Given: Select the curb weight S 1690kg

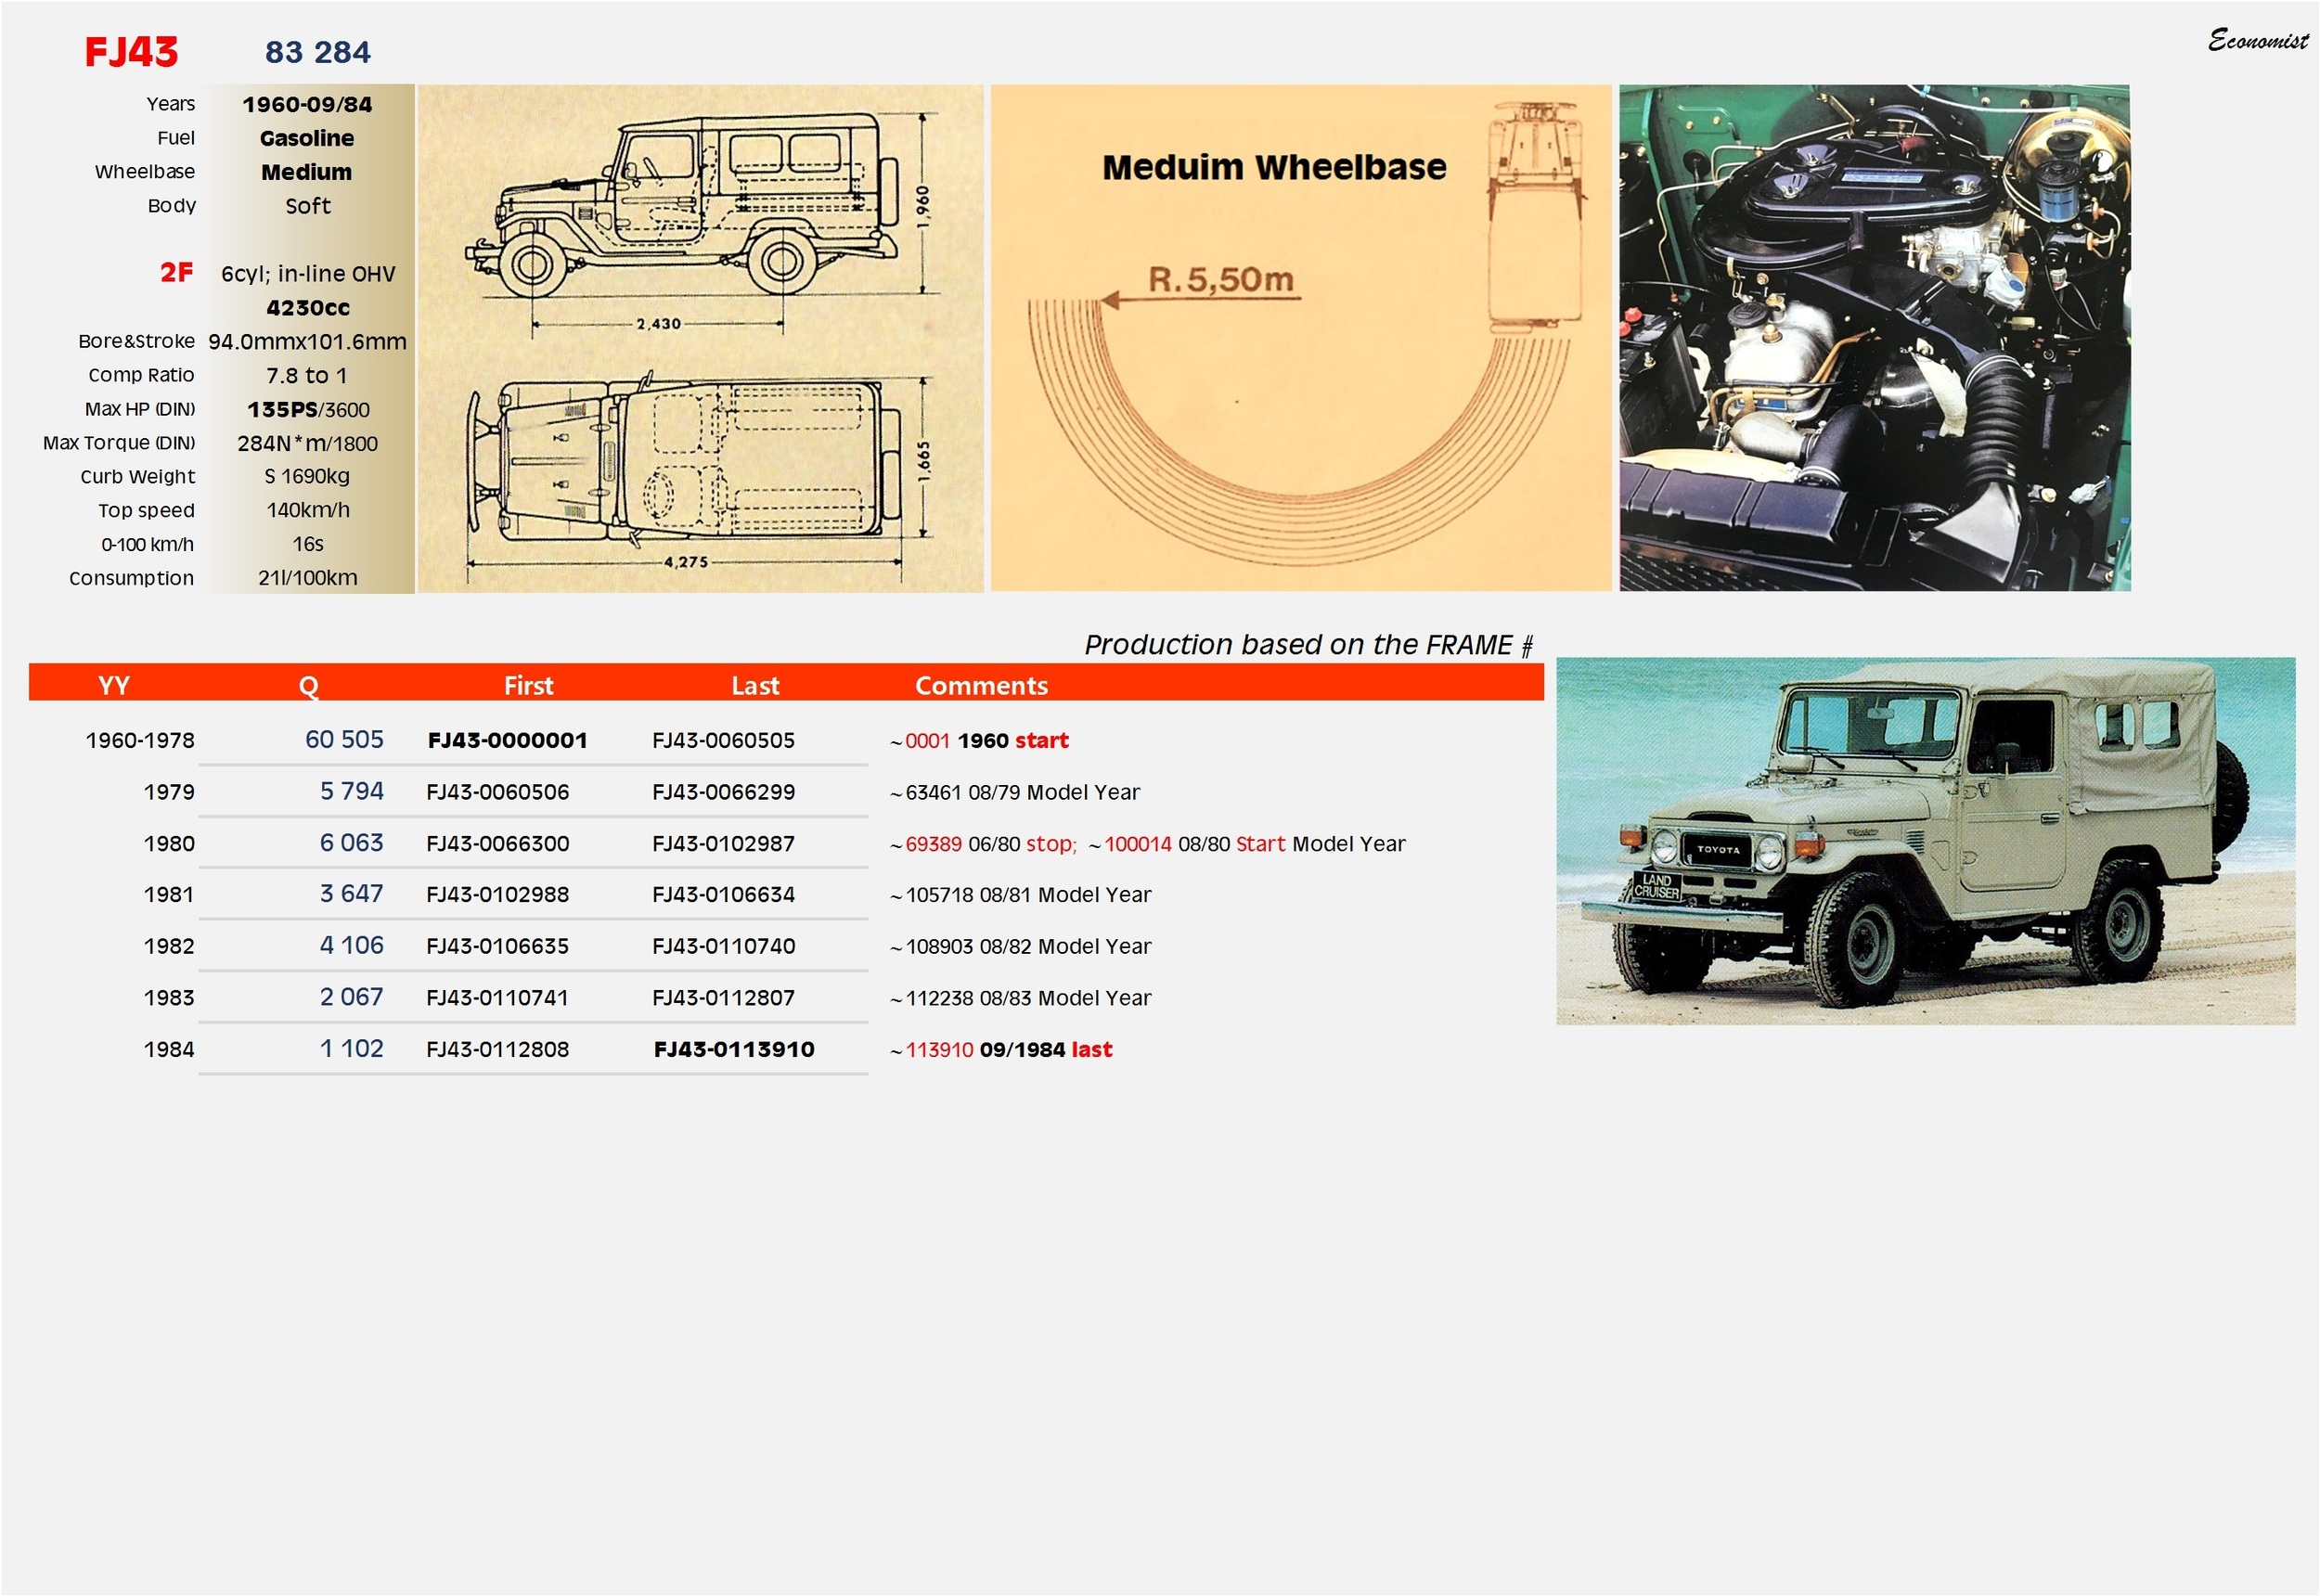Looking at the screenshot, I should (x=307, y=477).
